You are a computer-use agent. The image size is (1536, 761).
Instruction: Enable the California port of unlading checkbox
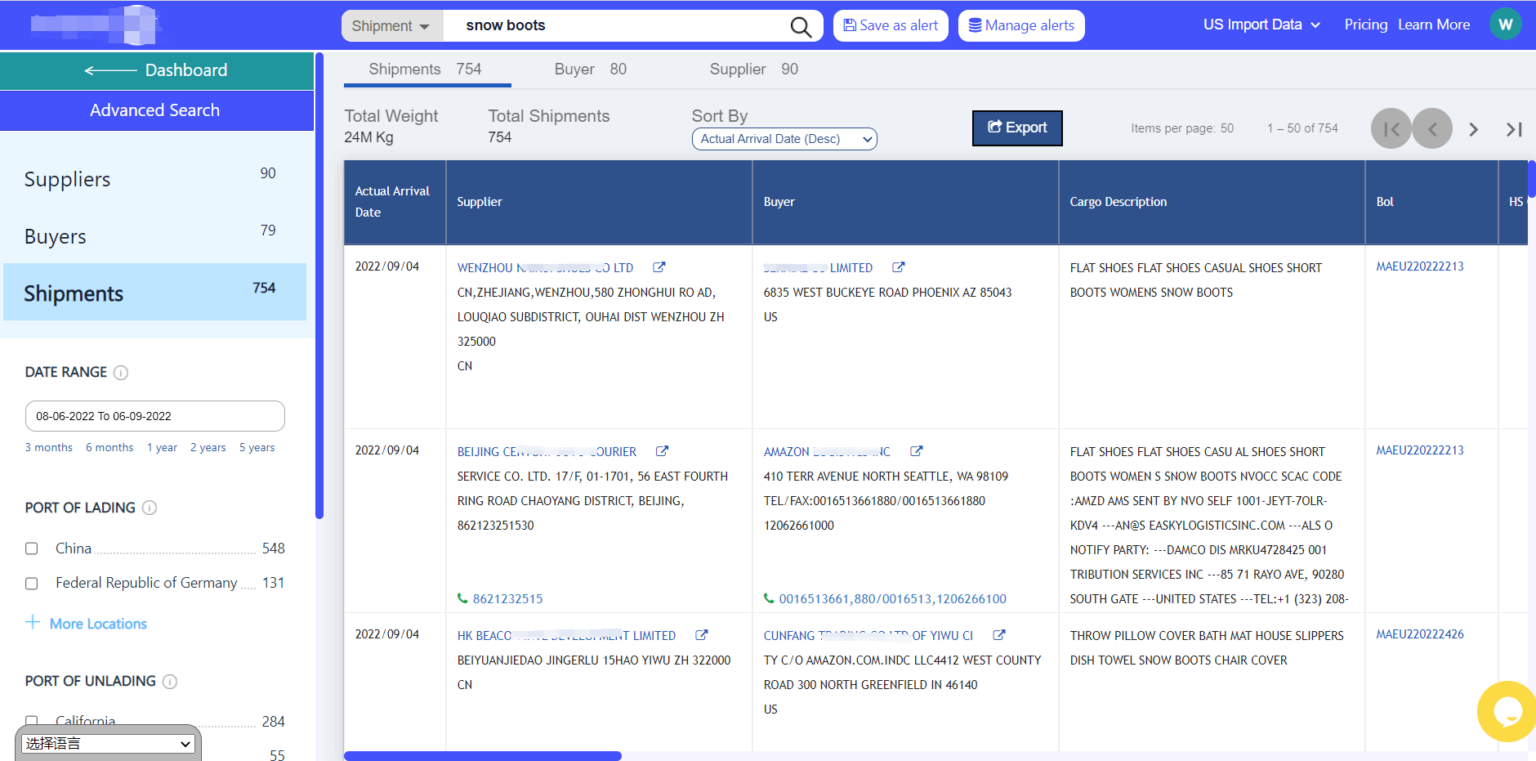point(32,721)
